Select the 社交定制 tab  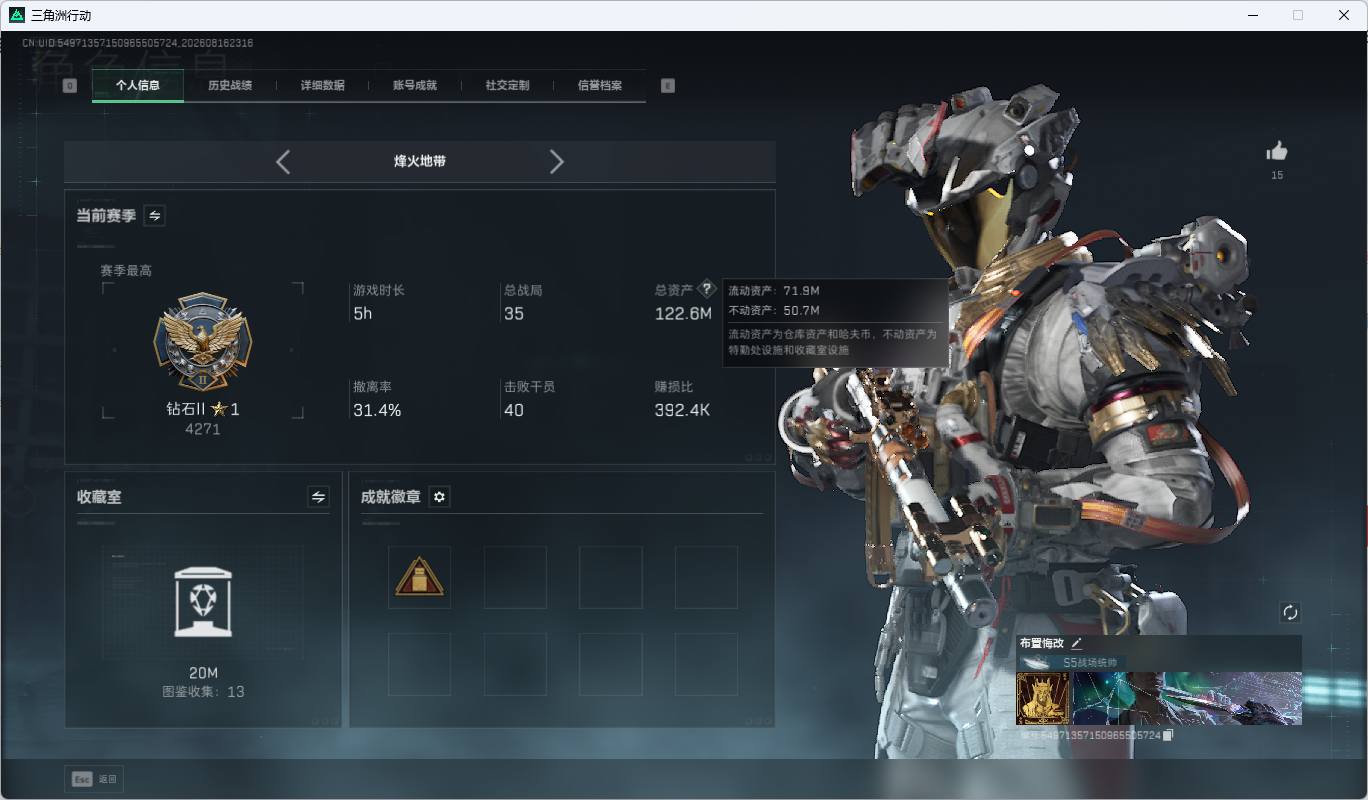point(507,86)
